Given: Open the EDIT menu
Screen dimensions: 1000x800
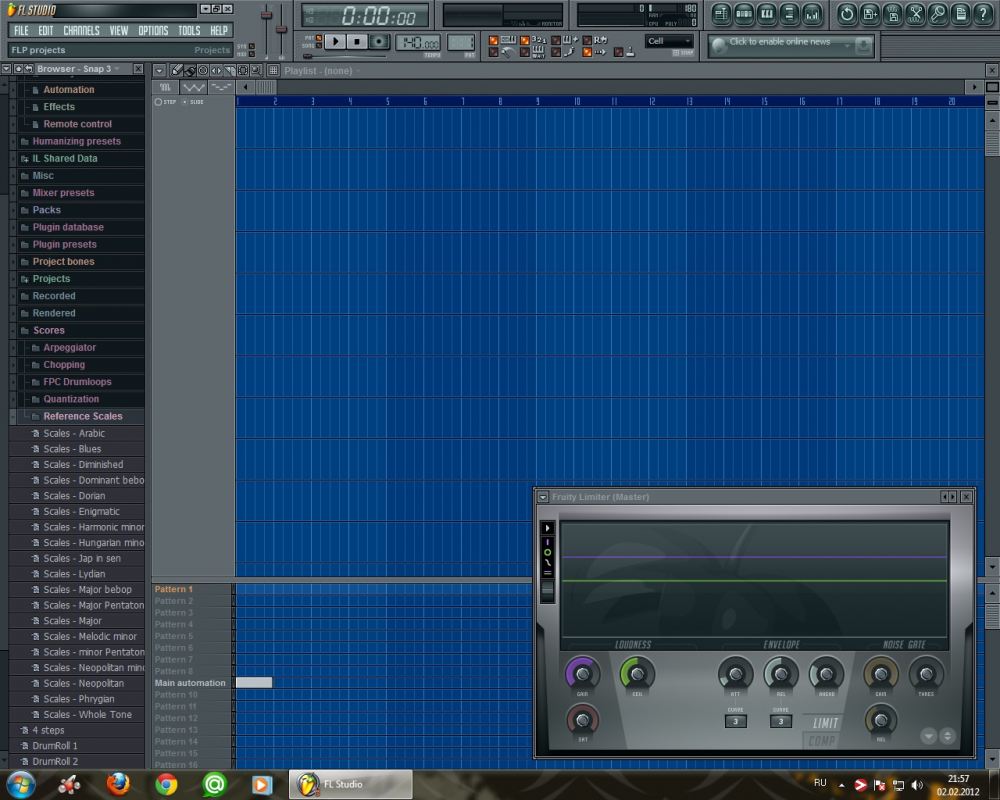Looking at the screenshot, I should (x=45, y=31).
